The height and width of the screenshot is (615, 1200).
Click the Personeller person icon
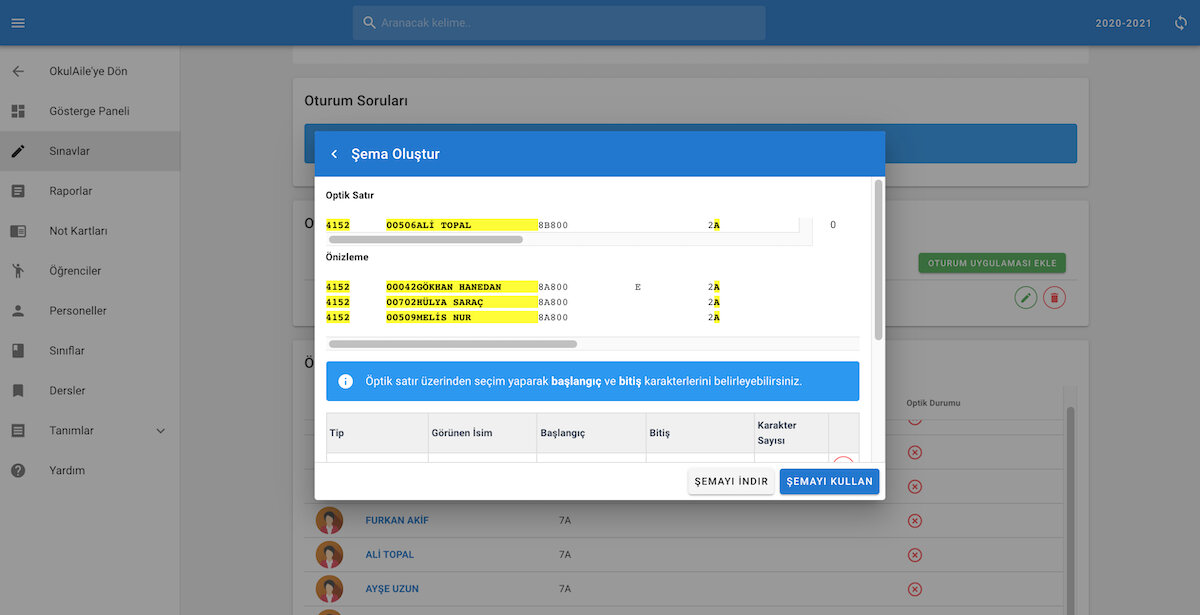(x=18, y=311)
